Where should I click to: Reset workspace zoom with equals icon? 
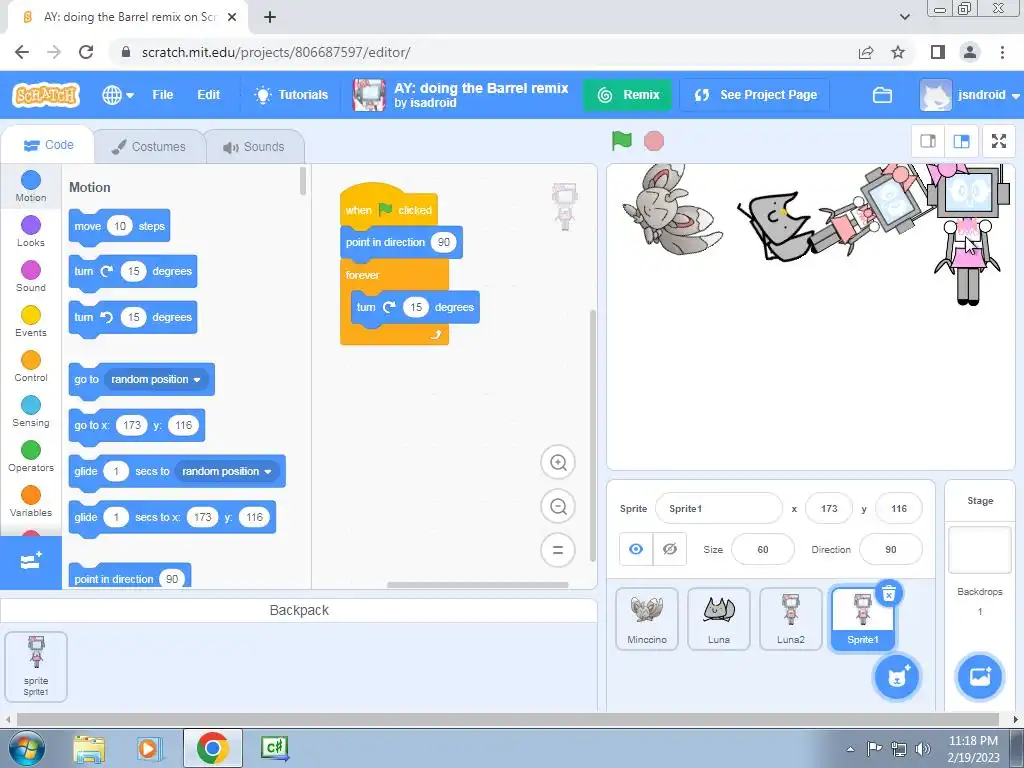click(x=558, y=550)
